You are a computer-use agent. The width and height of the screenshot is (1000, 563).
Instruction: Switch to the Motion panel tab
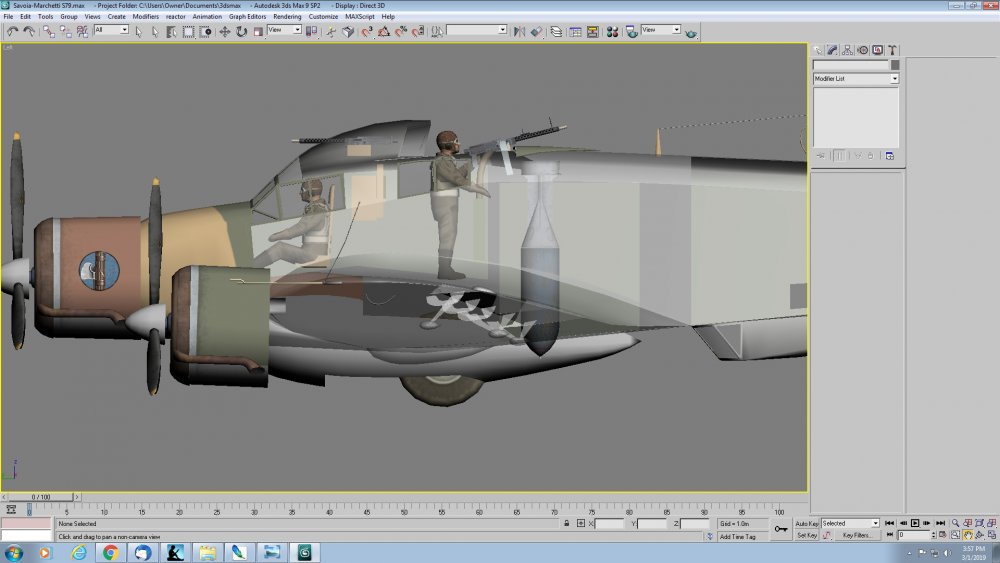862,50
